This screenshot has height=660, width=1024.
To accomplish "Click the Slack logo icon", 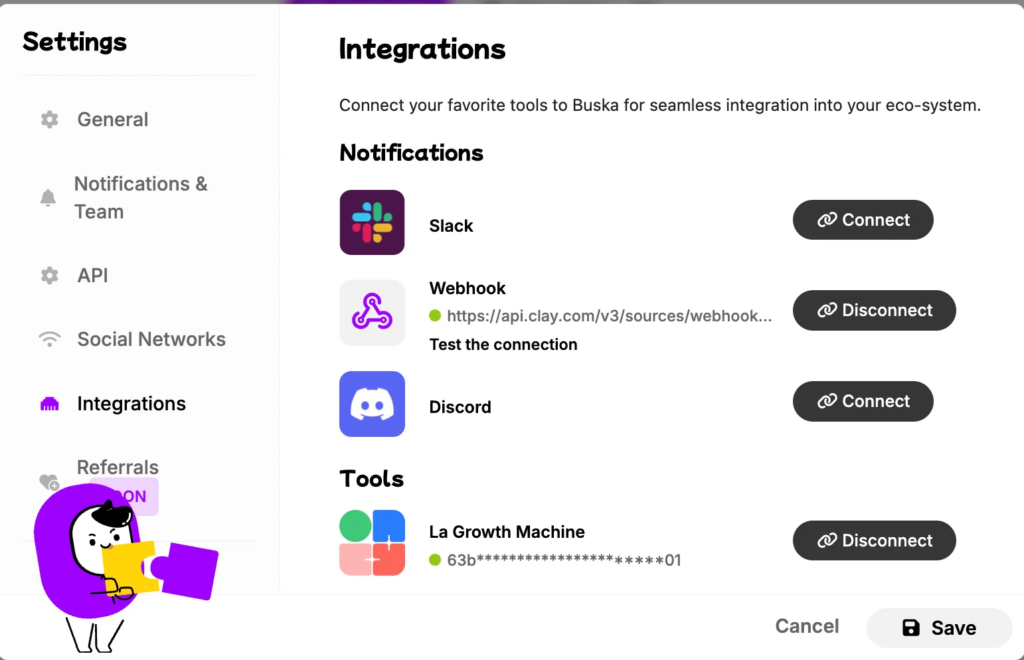I will coord(372,222).
